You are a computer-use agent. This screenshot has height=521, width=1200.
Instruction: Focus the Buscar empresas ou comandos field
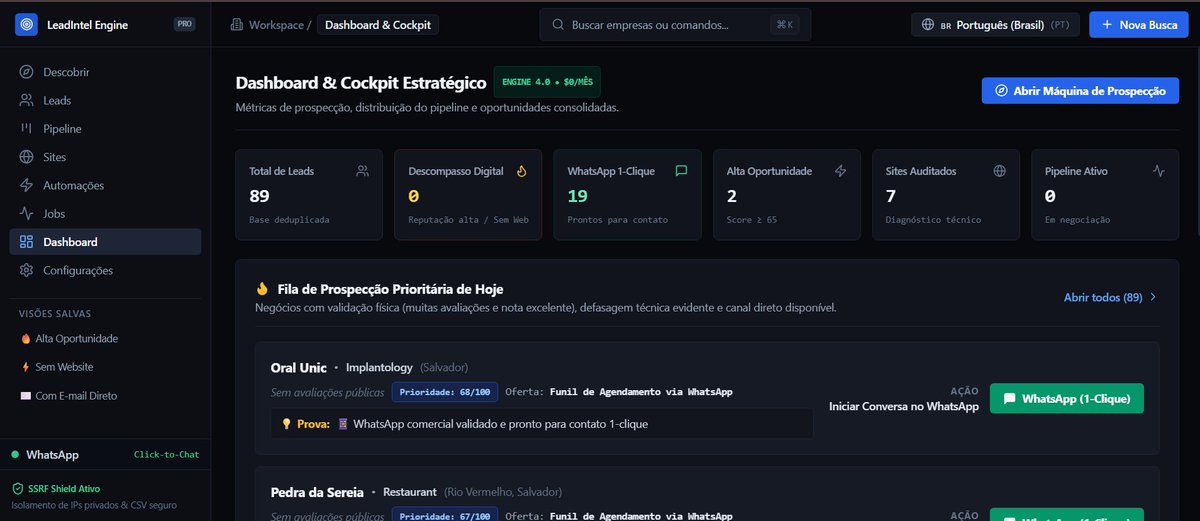tap(675, 24)
